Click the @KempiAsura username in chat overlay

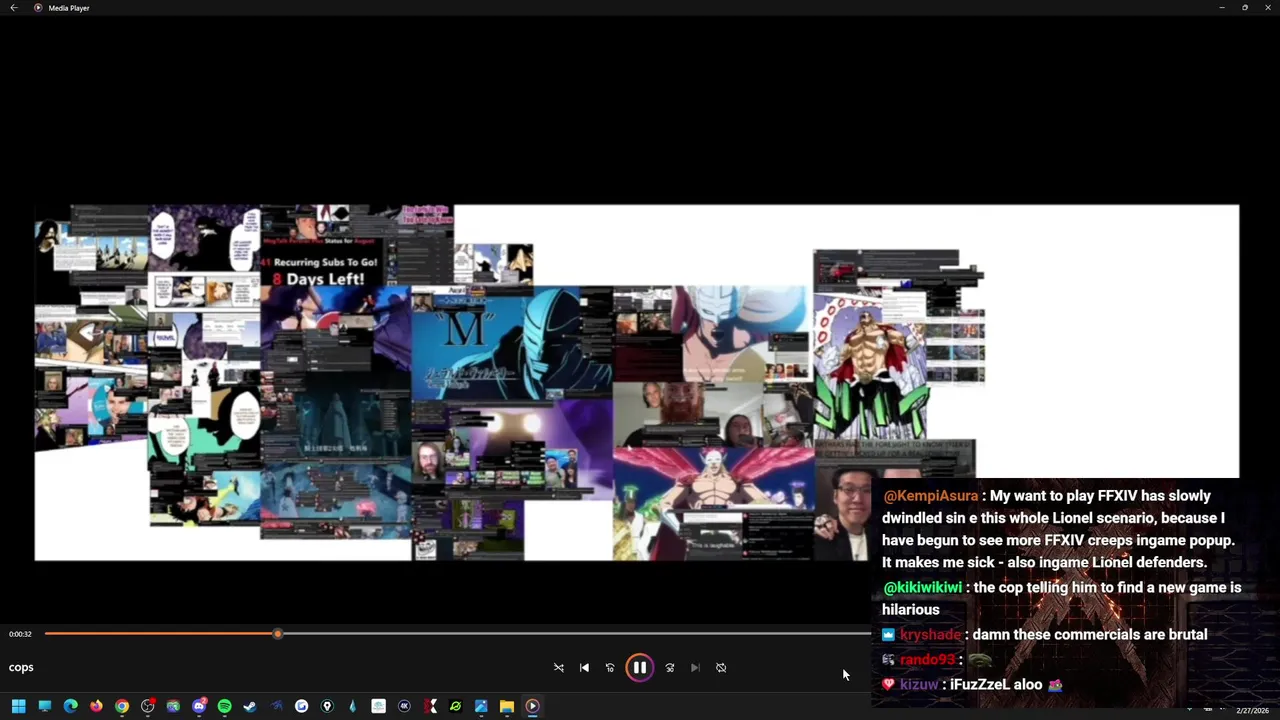pyautogui.click(x=930, y=496)
